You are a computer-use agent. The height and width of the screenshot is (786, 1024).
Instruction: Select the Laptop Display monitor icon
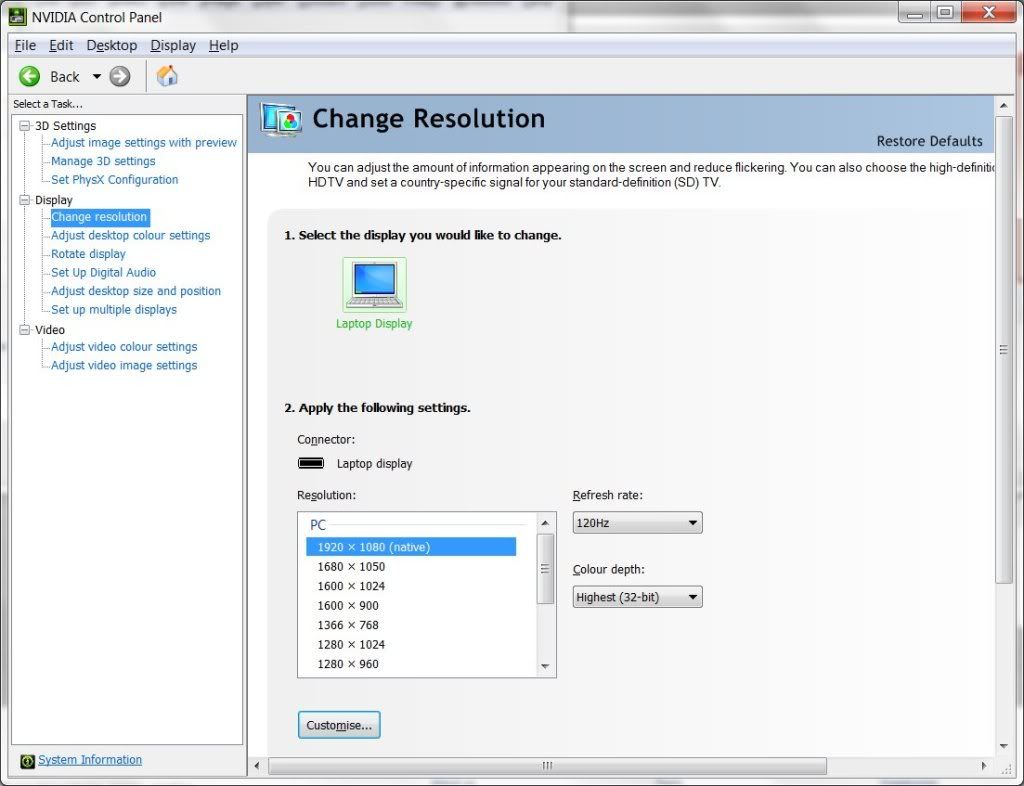(374, 285)
